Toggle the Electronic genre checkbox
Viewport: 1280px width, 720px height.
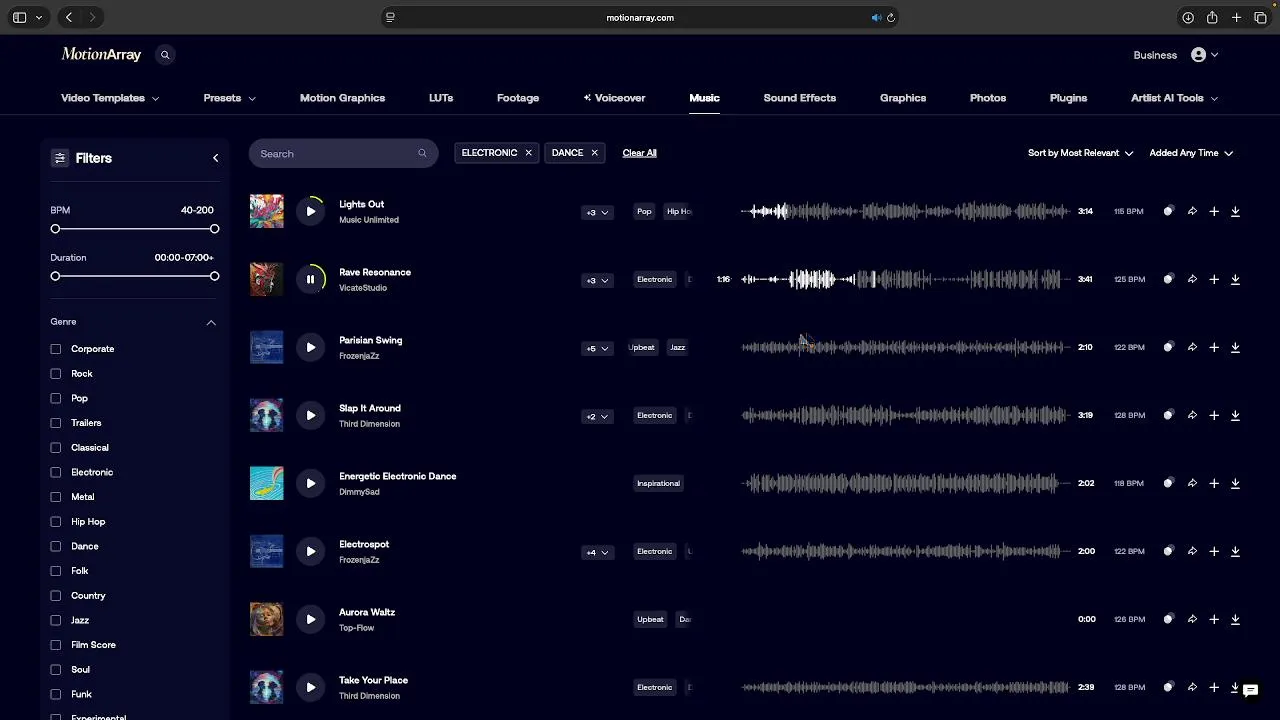point(56,472)
